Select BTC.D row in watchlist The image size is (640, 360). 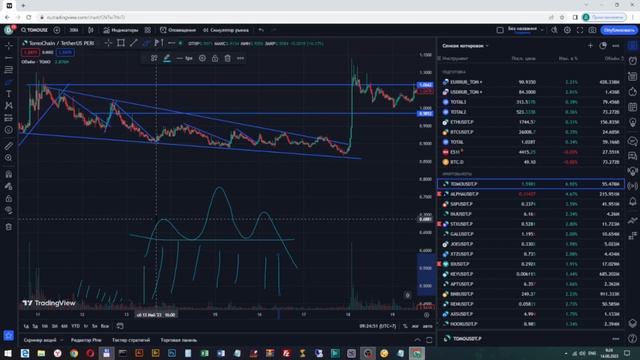click(531, 162)
